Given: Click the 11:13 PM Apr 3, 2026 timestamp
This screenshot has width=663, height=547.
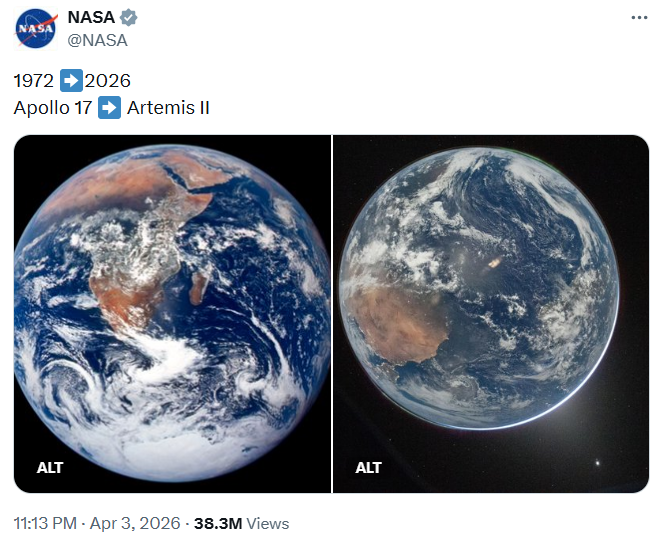Looking at the screenshot, I should point(97,523).
